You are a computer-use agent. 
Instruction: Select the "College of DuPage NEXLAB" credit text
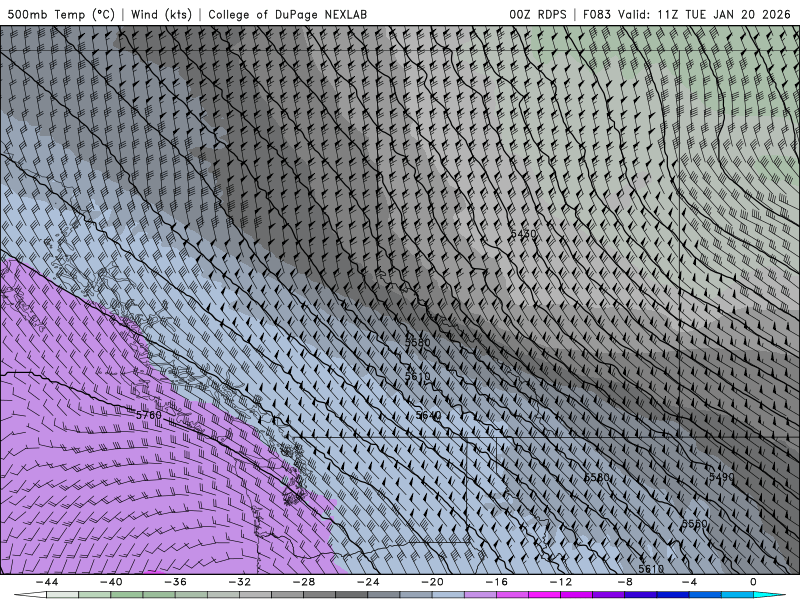point(287,14)
